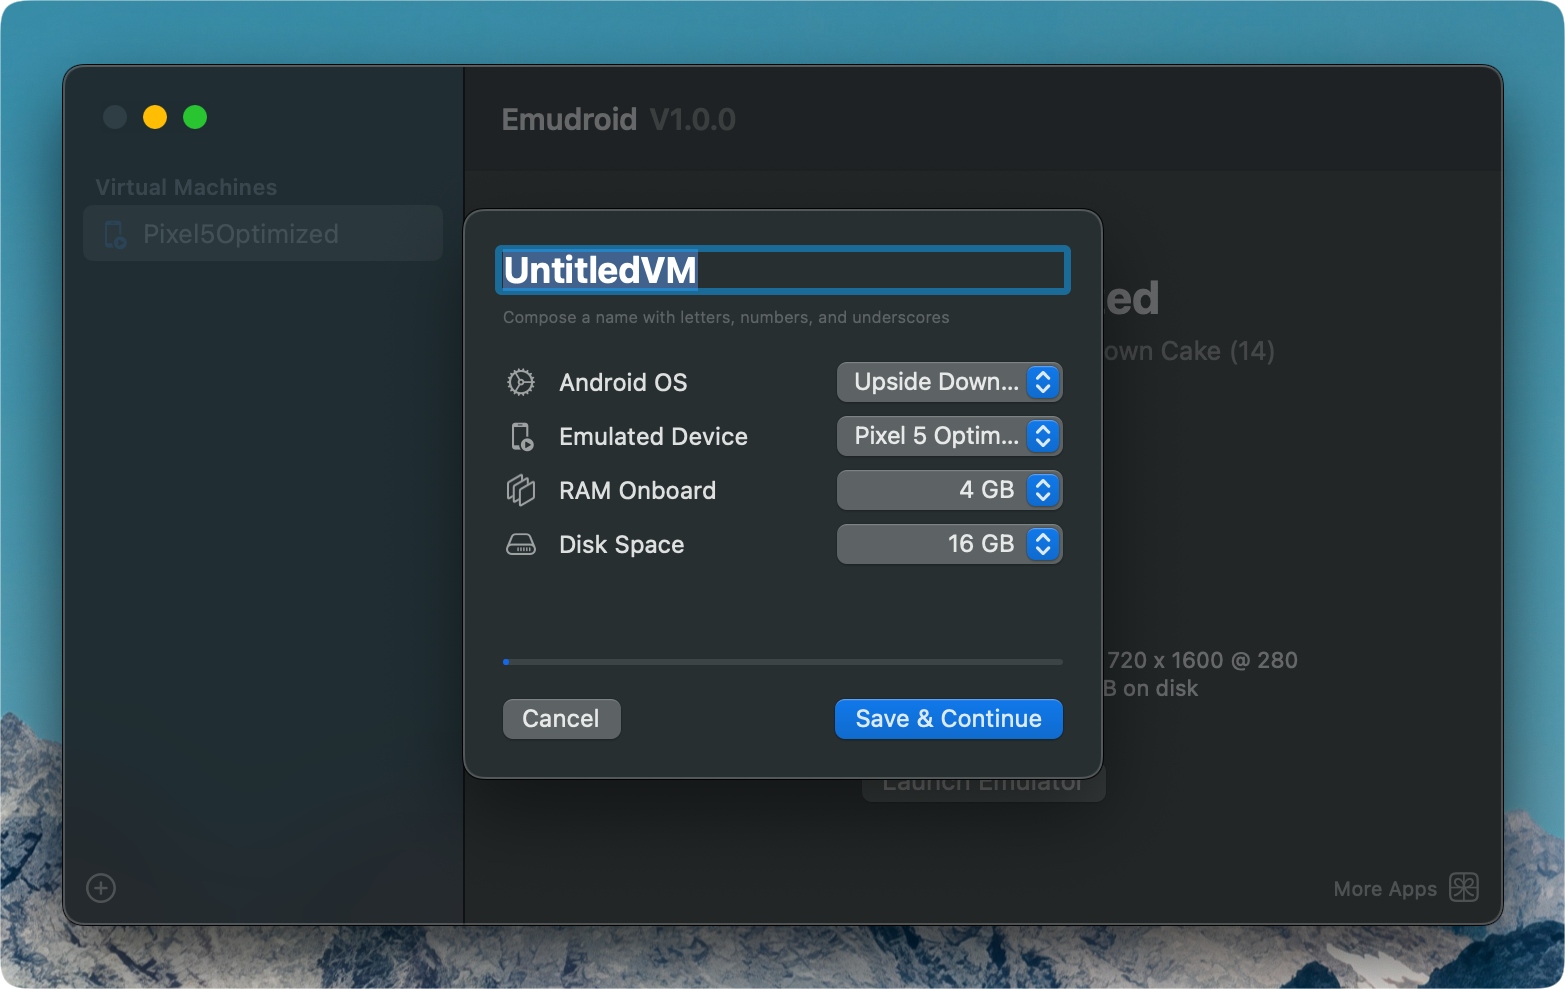This screenshot has height=989, width=1565.
Task: Click the Emulated Device phone icon
Action: pyautogui.click(x=522, y=437)
